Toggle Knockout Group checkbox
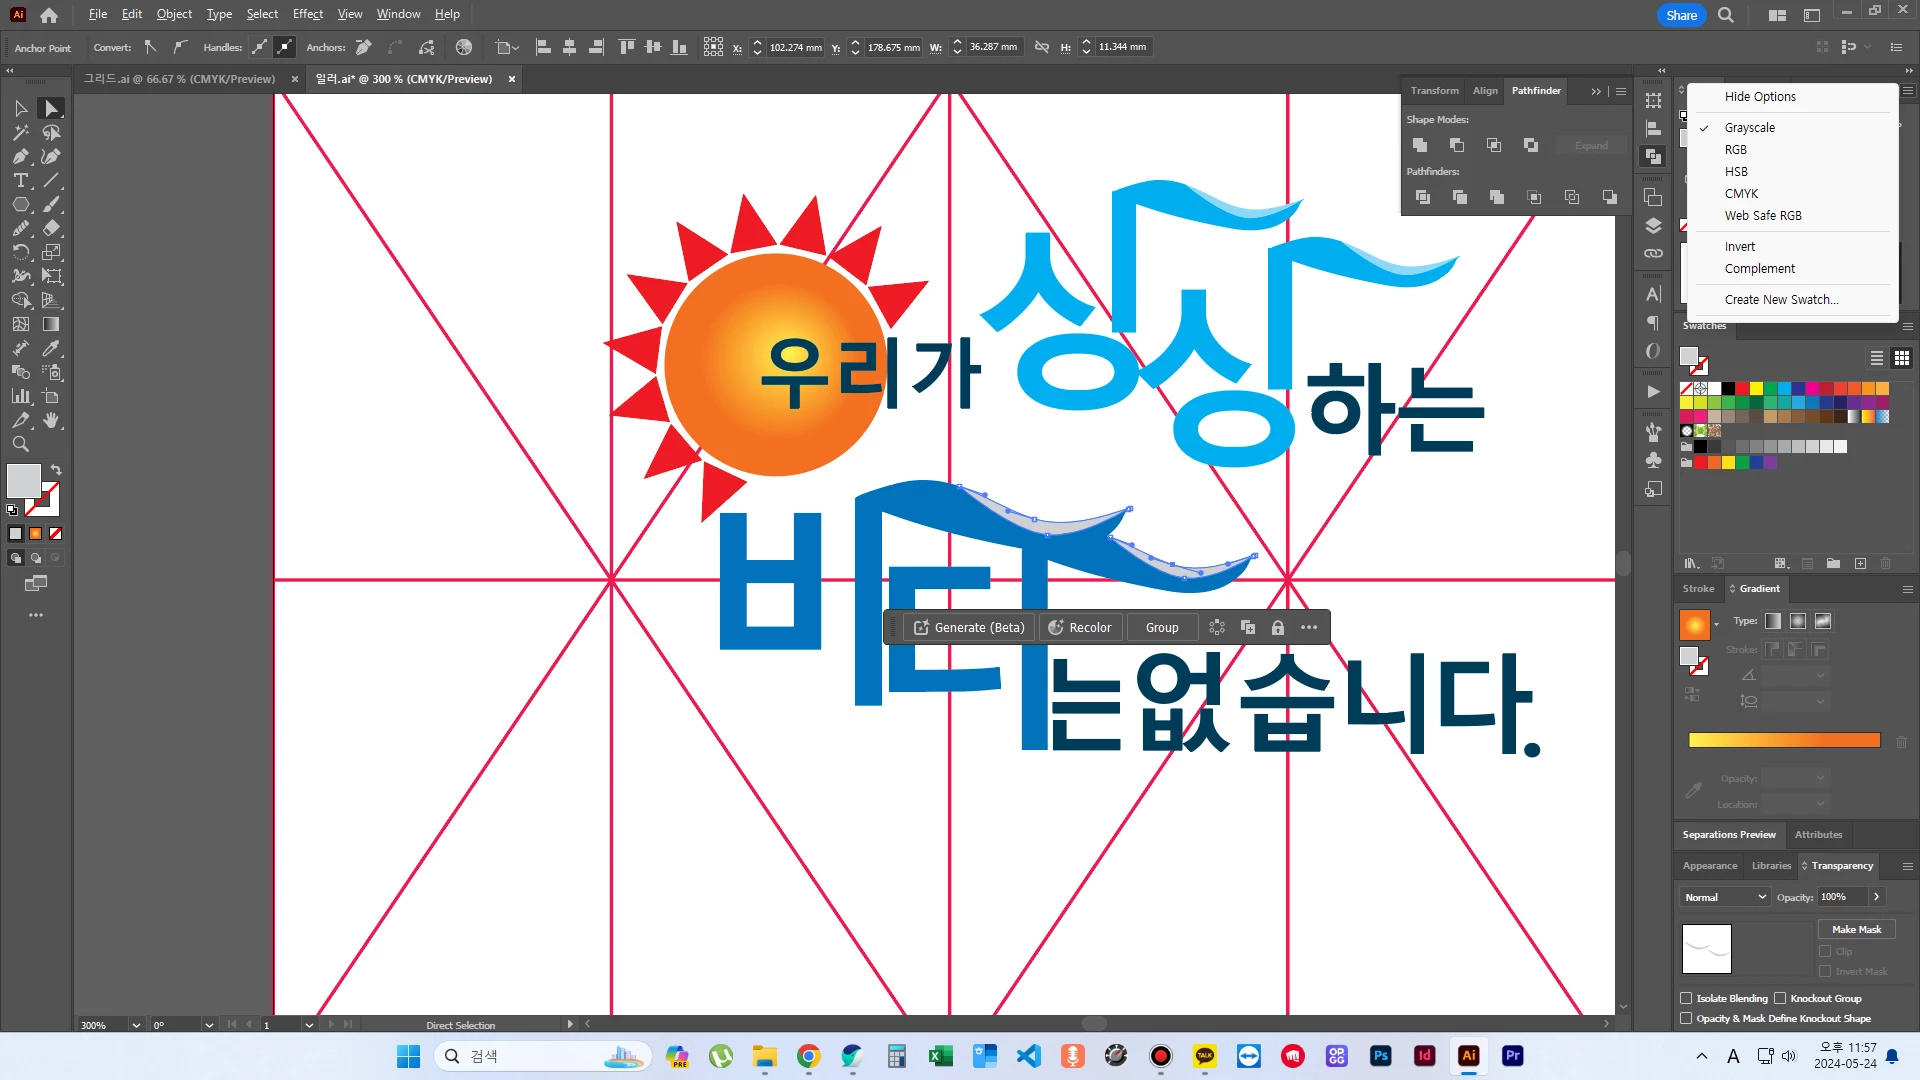The width and height of the screenshot is (1920, 1080). click(1780, 998)
